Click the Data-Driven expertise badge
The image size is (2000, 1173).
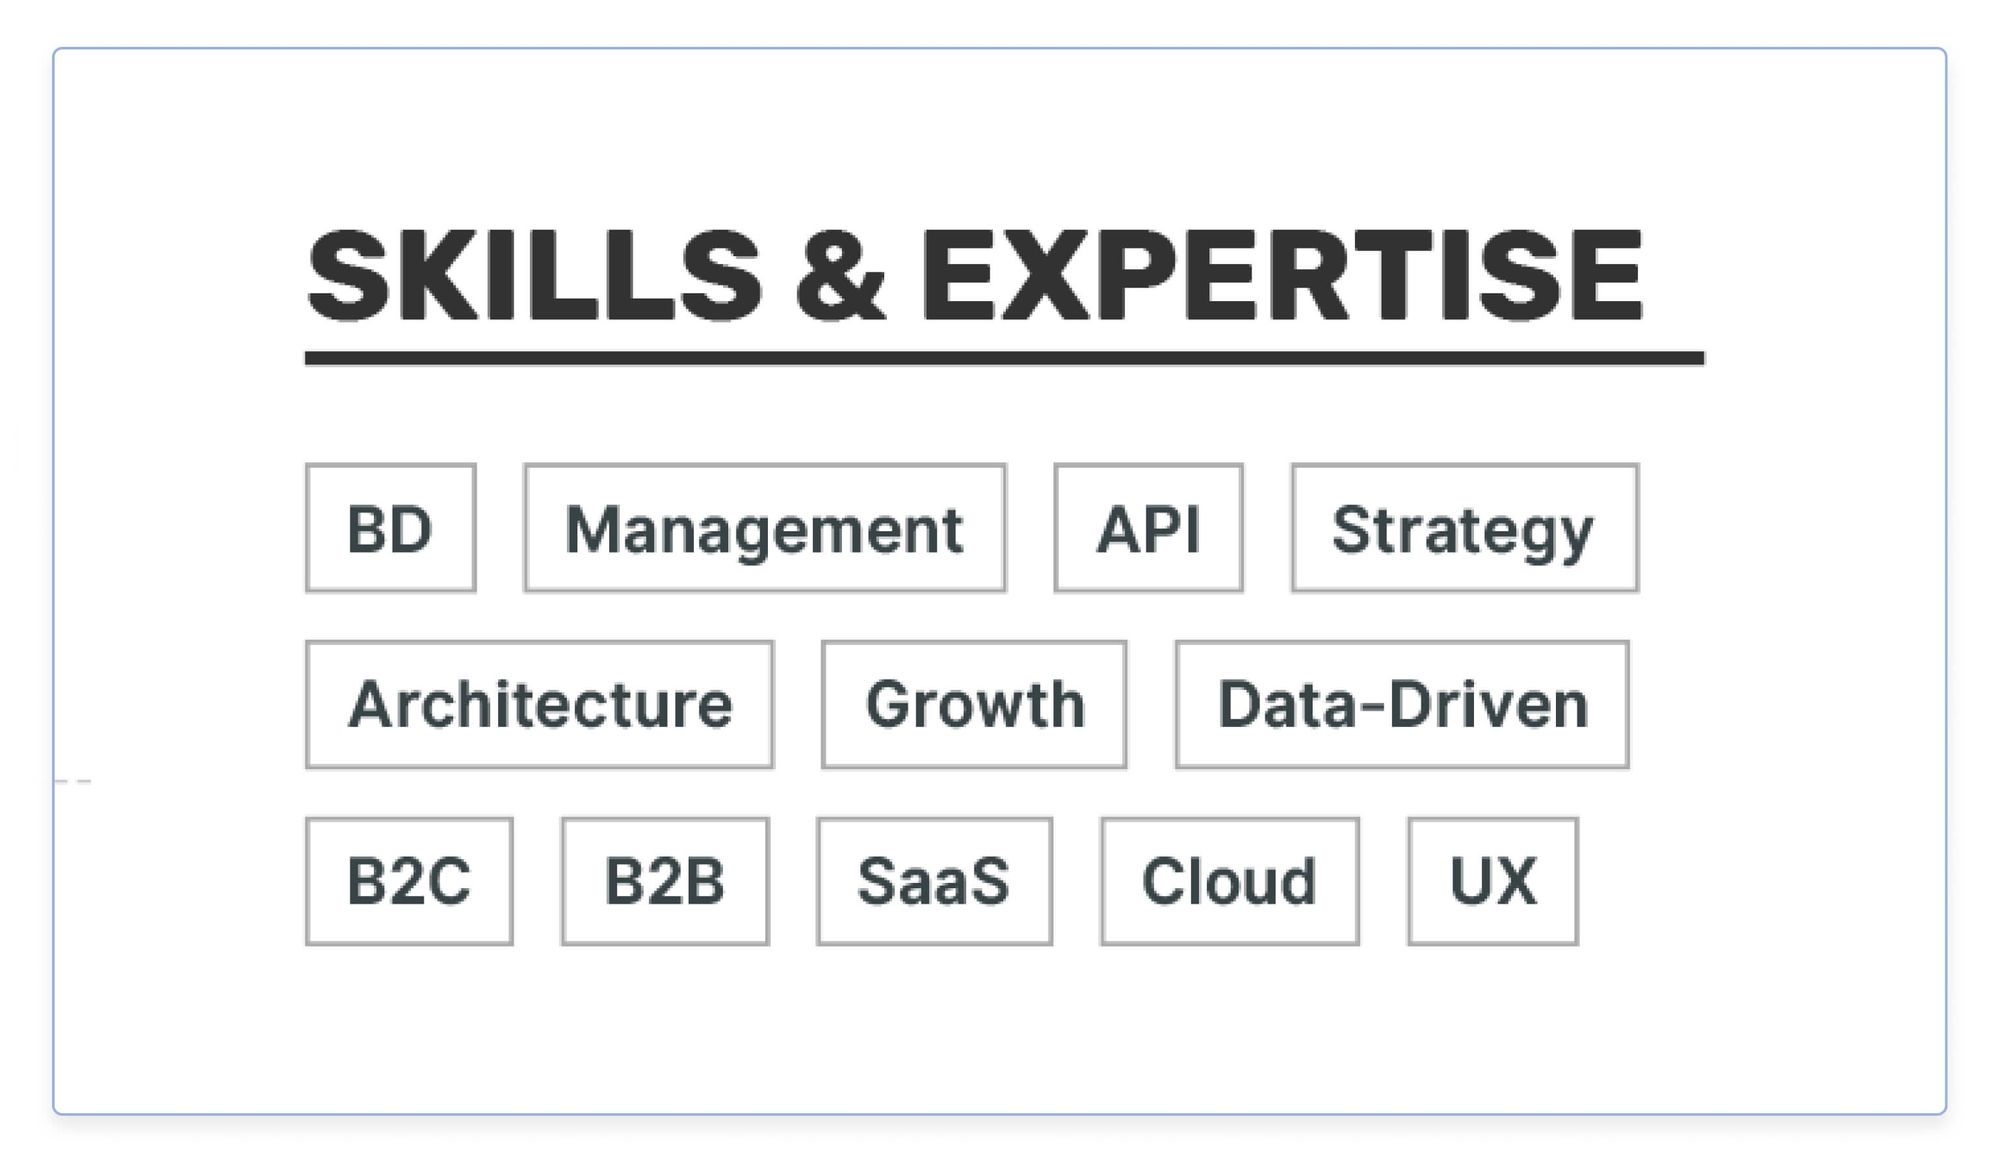pos(1401,704)
